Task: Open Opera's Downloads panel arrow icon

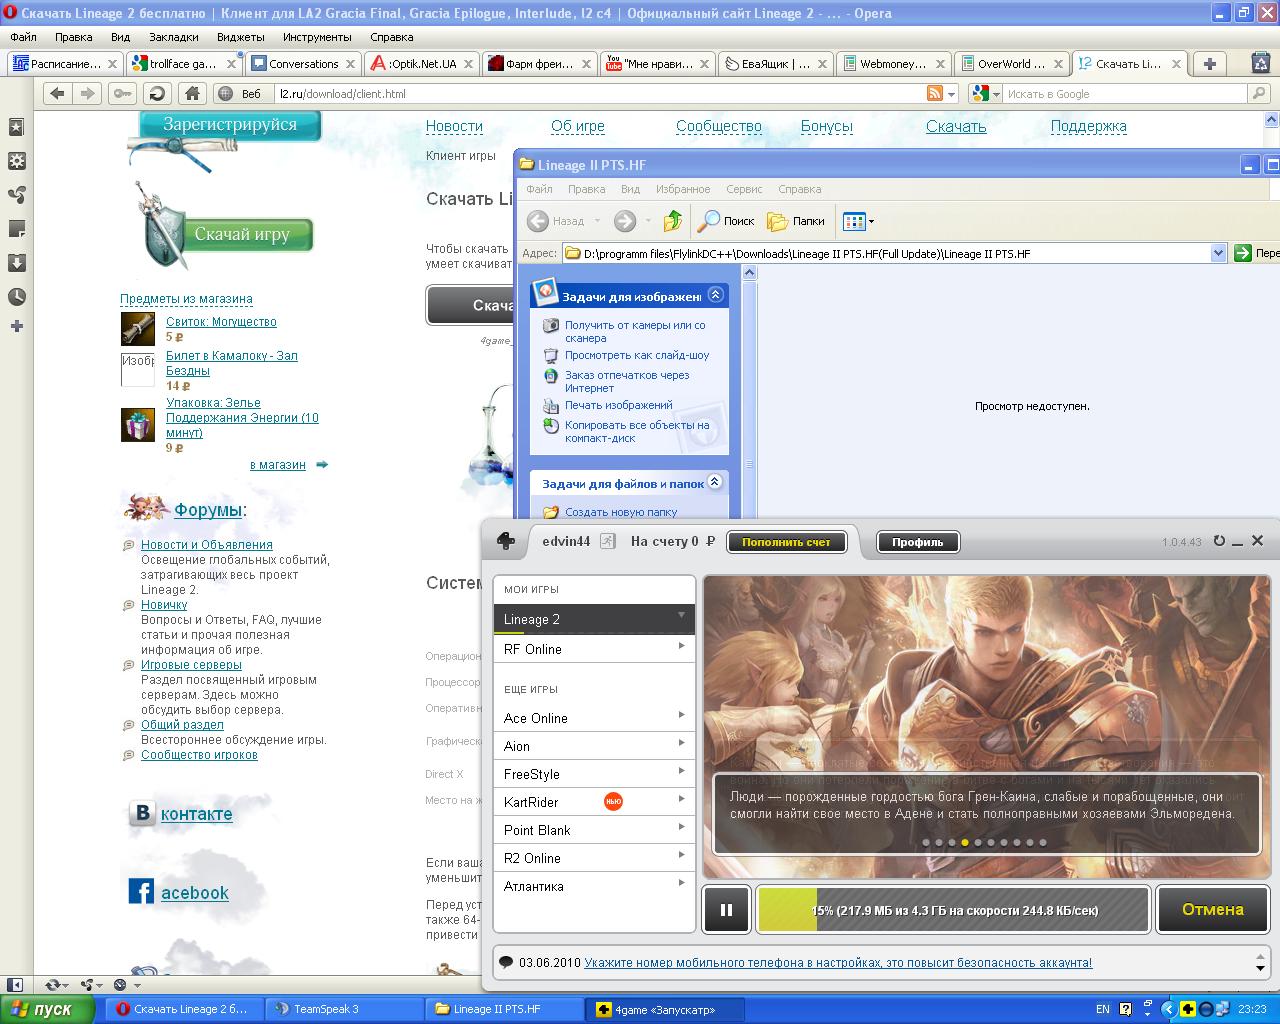Action: [16, 263]
